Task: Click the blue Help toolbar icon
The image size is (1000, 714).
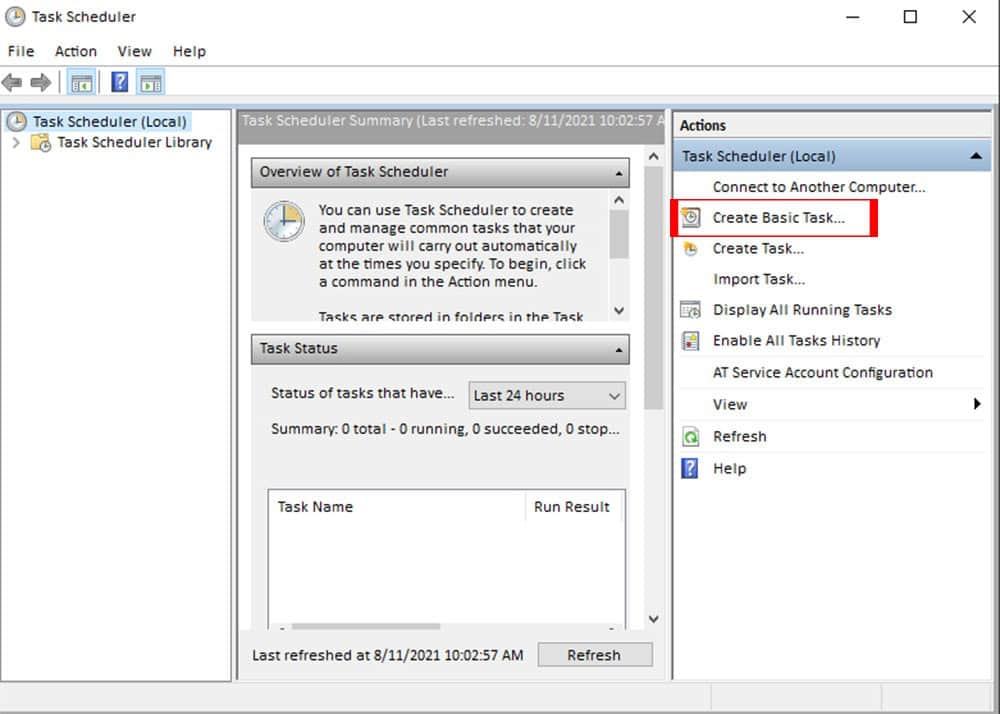Action: click(119, 82)
